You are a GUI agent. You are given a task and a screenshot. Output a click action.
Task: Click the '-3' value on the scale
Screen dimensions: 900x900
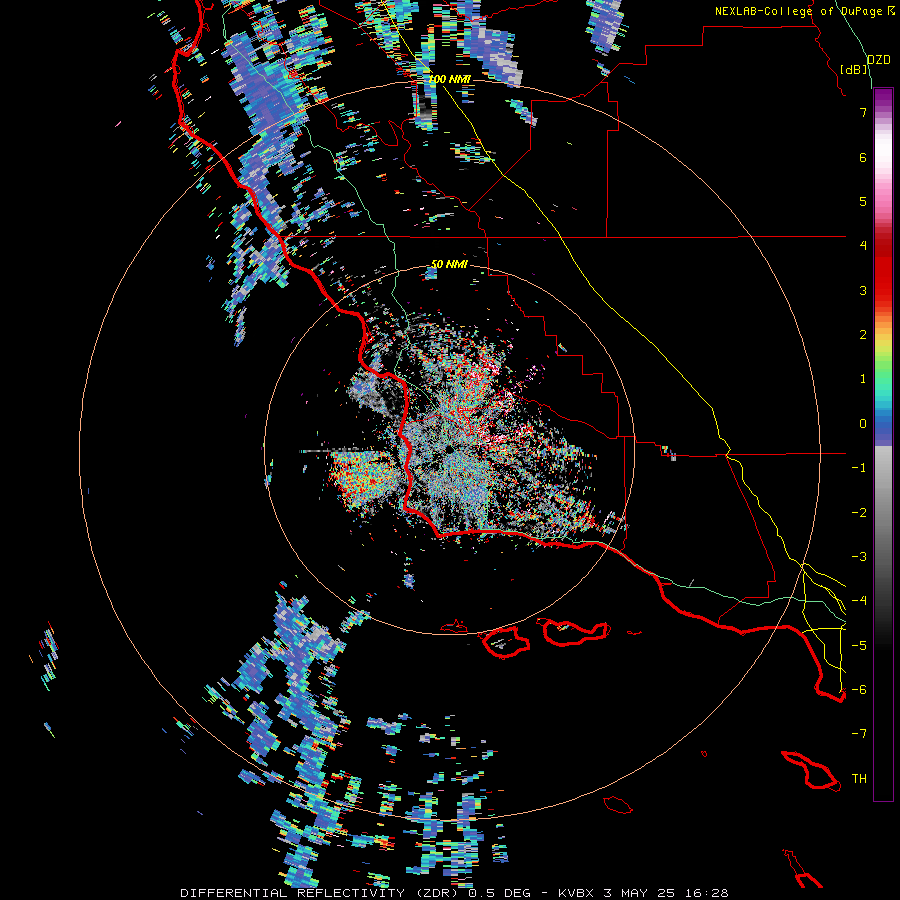(859, 557)
